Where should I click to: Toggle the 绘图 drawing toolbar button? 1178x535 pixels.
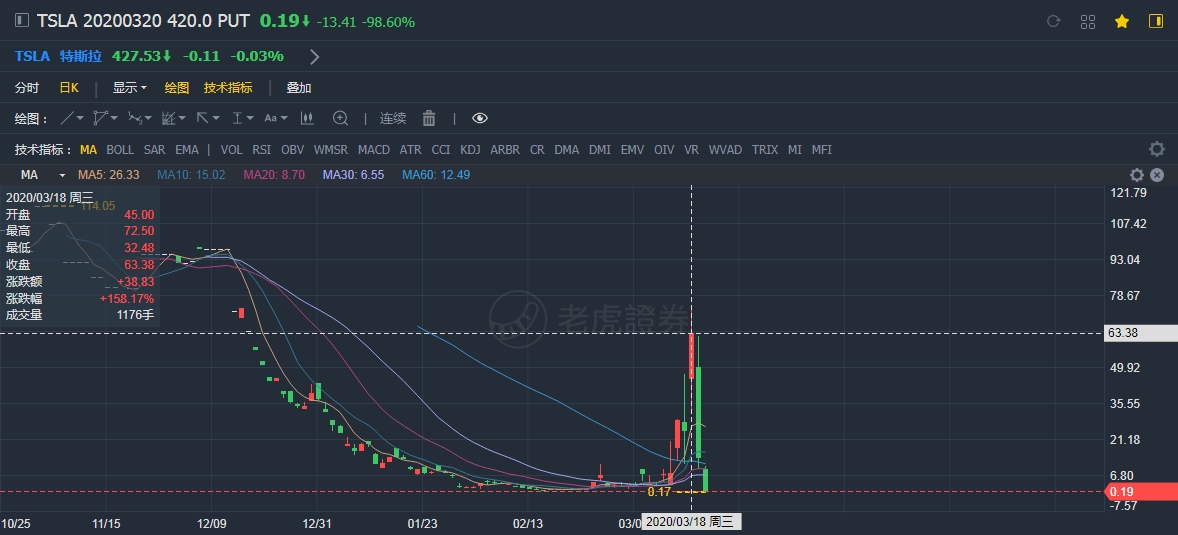coord(177,88)
